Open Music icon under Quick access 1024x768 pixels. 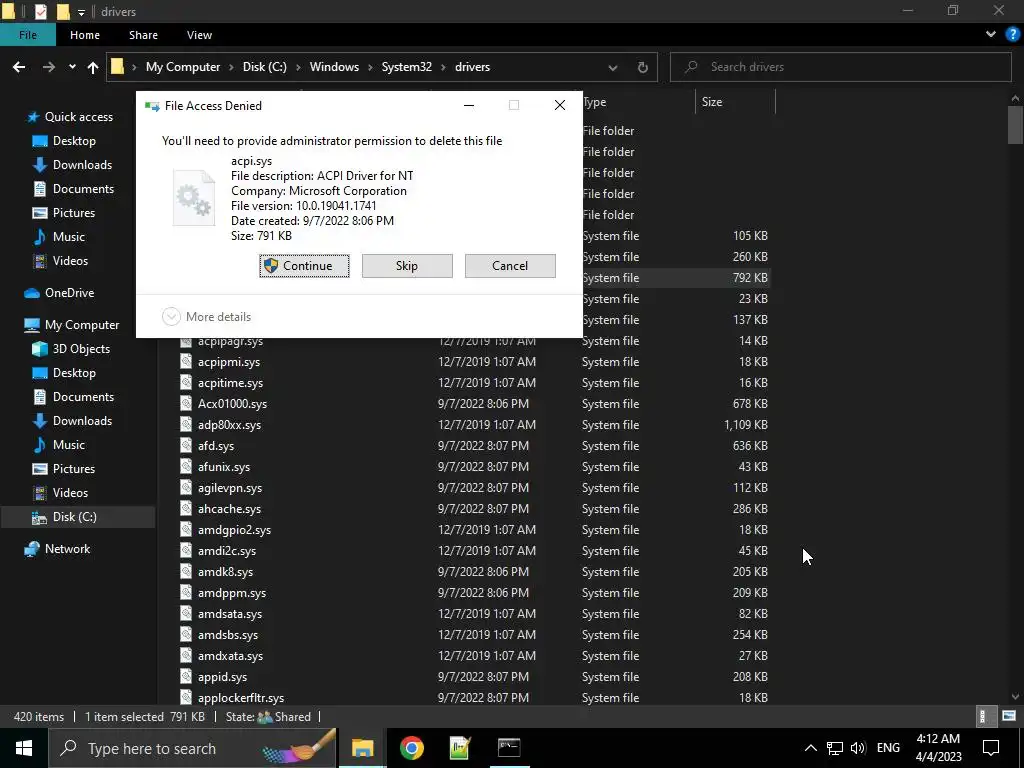[40, 236]
